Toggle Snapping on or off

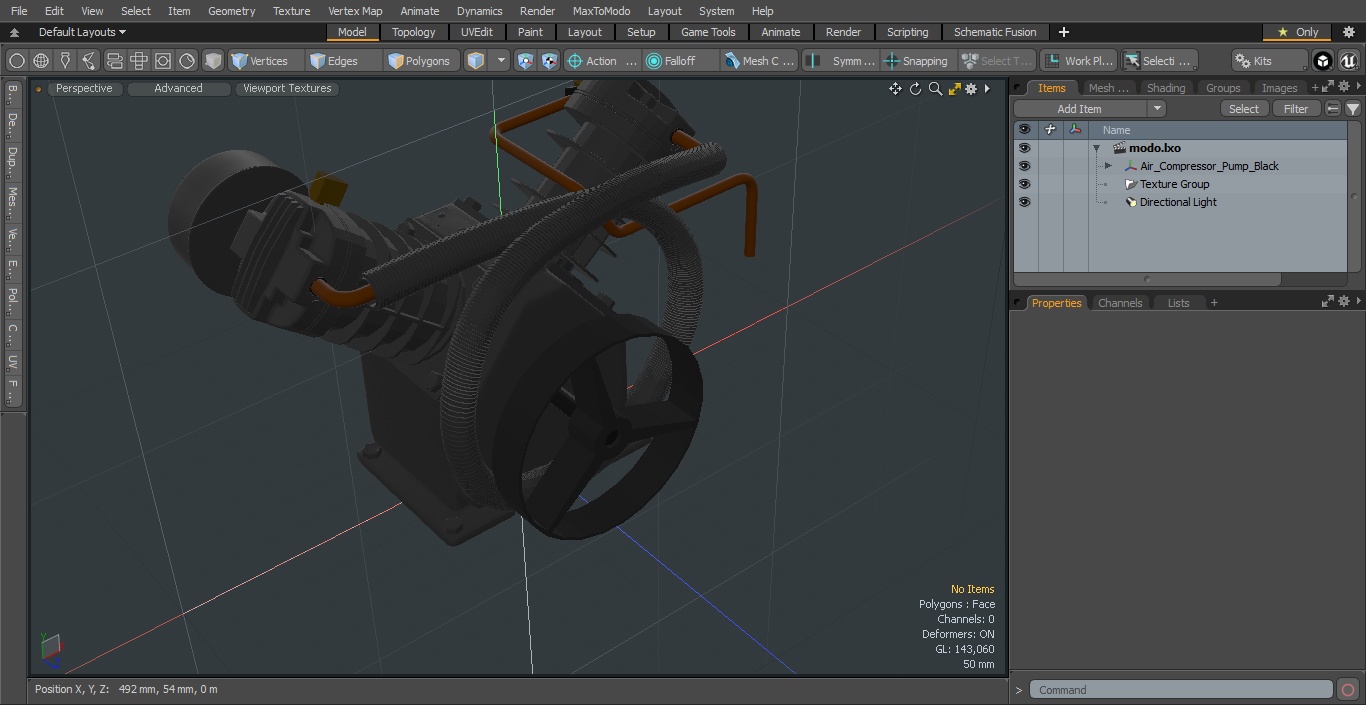[x=918, y=61]
